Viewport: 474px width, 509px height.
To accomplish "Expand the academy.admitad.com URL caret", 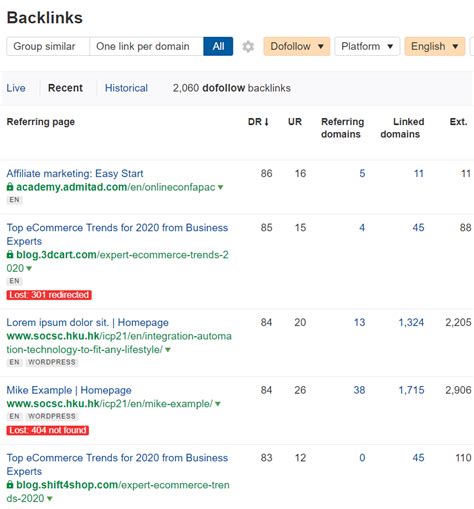I will click(220, 187).
